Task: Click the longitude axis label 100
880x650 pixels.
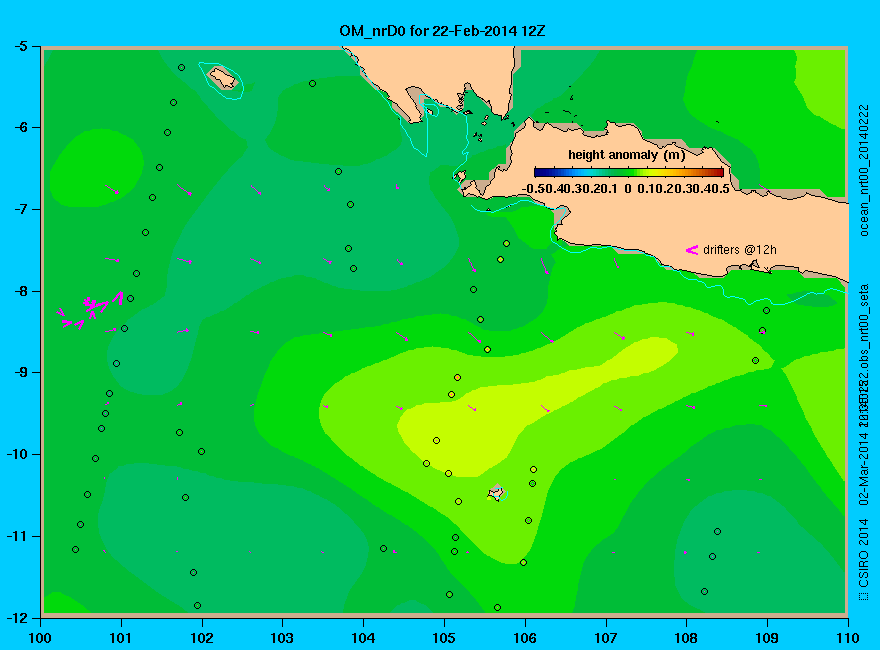Action: pos(40,638)
